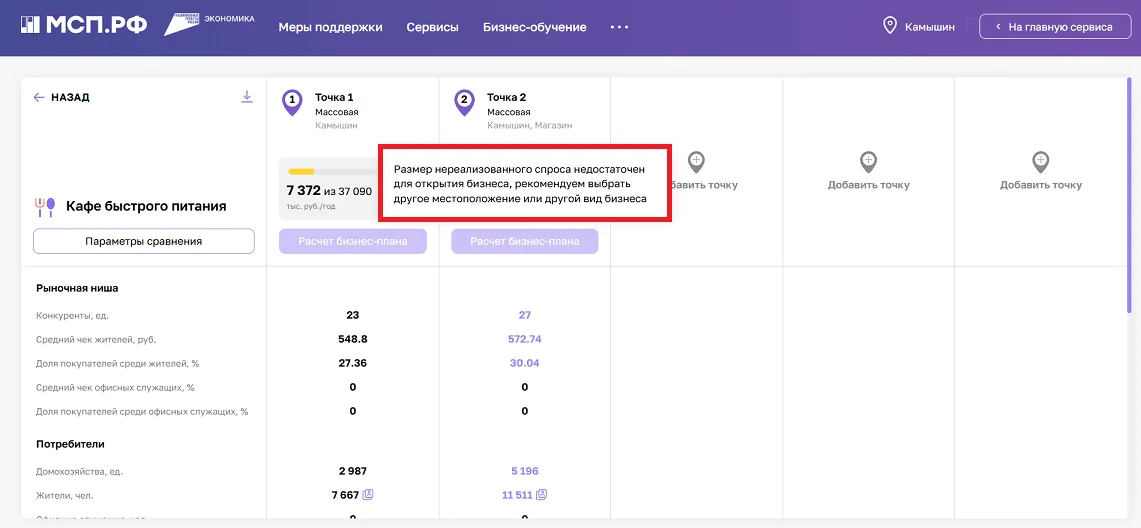
Task: Click Расчет бизнес-плана for Точка 1
Action: pyautogui.click(x=352, y=241)
